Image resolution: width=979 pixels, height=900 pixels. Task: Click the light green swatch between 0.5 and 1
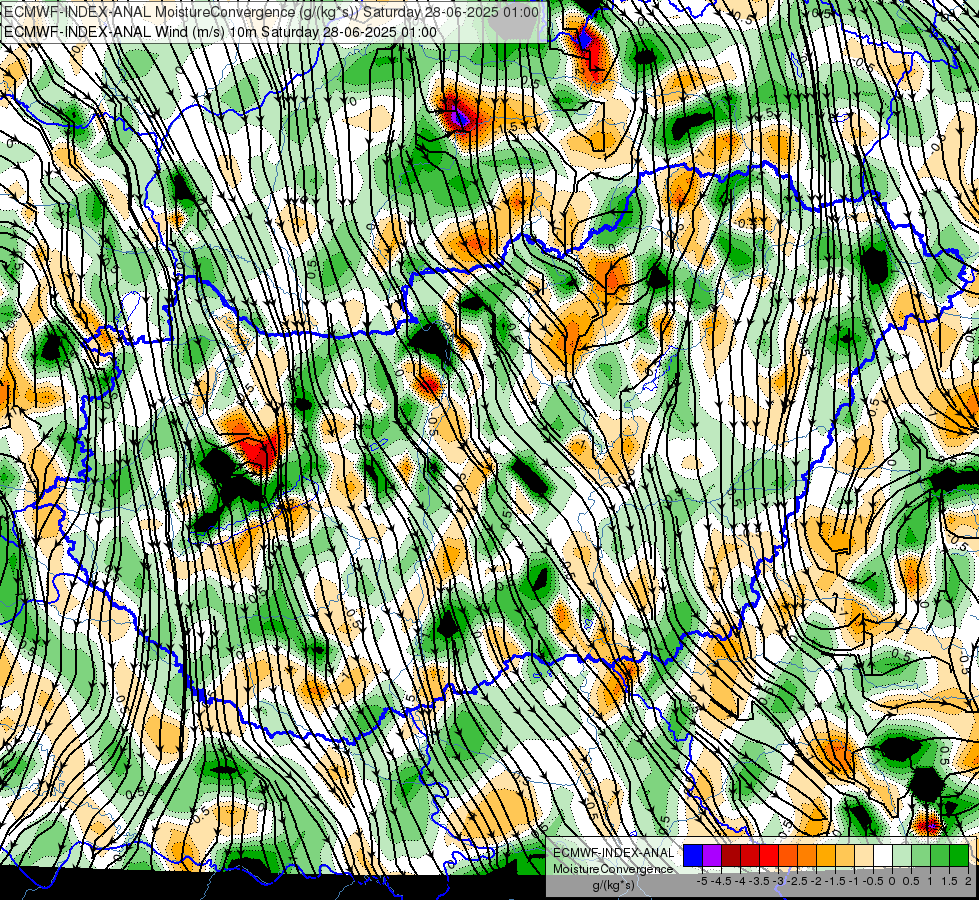[921, 856]
